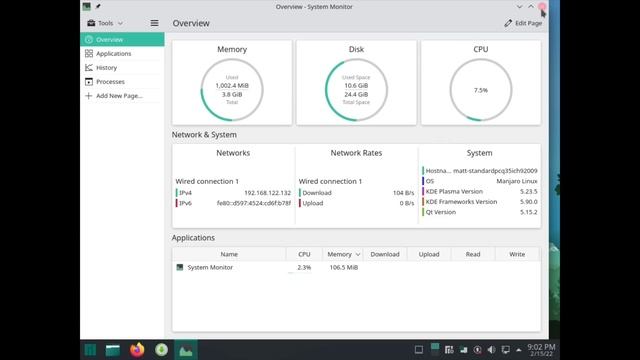The height and width of the screenshot is (360, 640).
Task: Click the Processes window icon in sidebar
Action: [89, 82]
